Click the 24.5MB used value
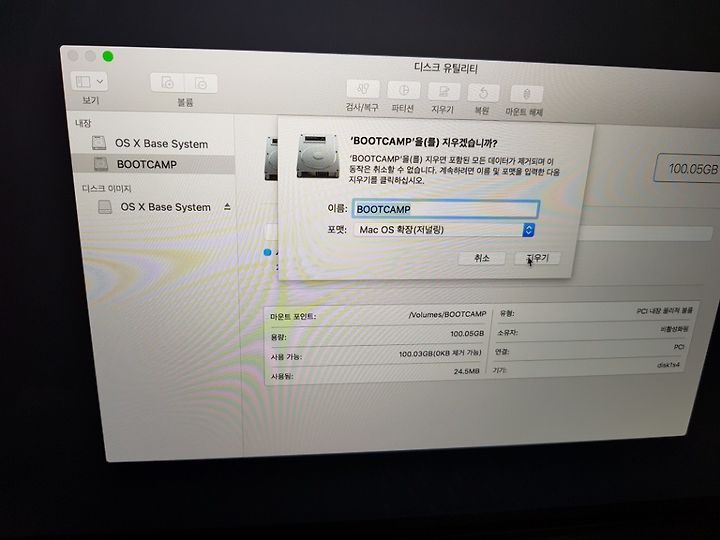 [x=467, y=371]
